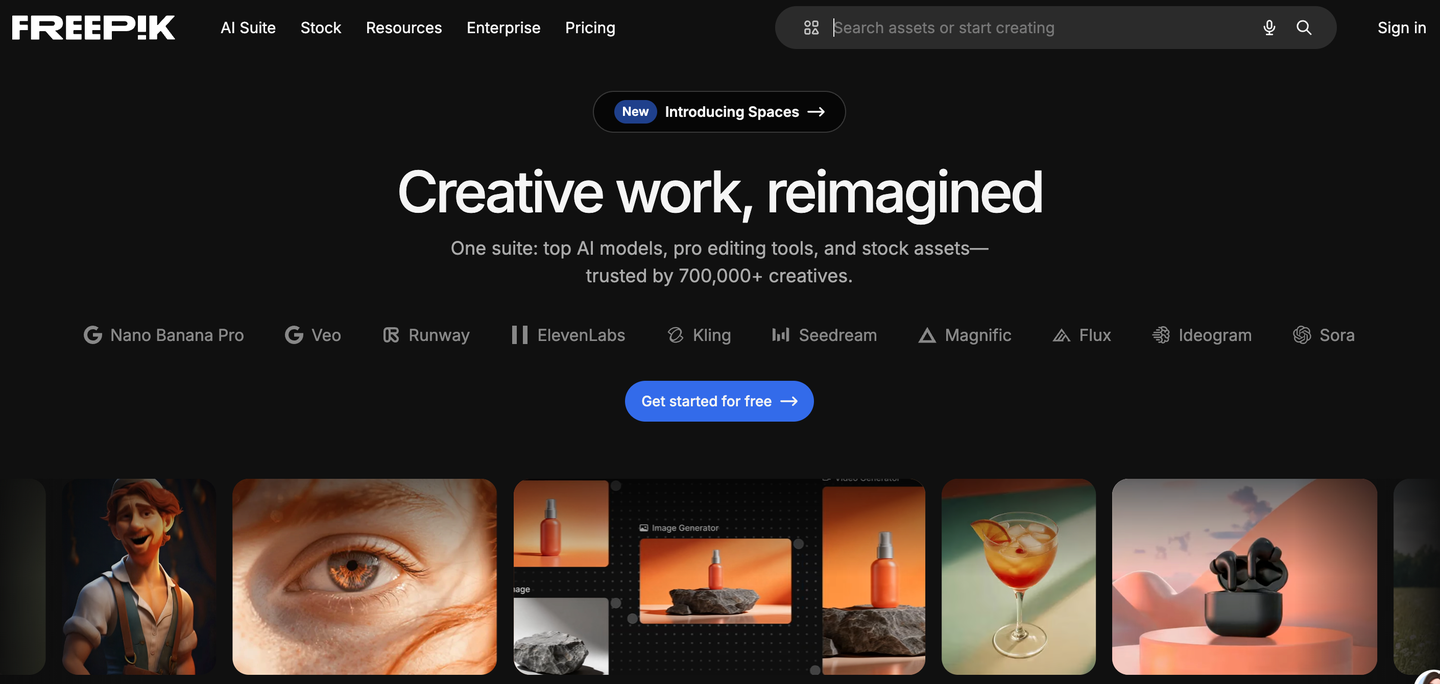Select the Veo model label
1440x684 pixels.
pyautogui.click(x=326, y=335)
